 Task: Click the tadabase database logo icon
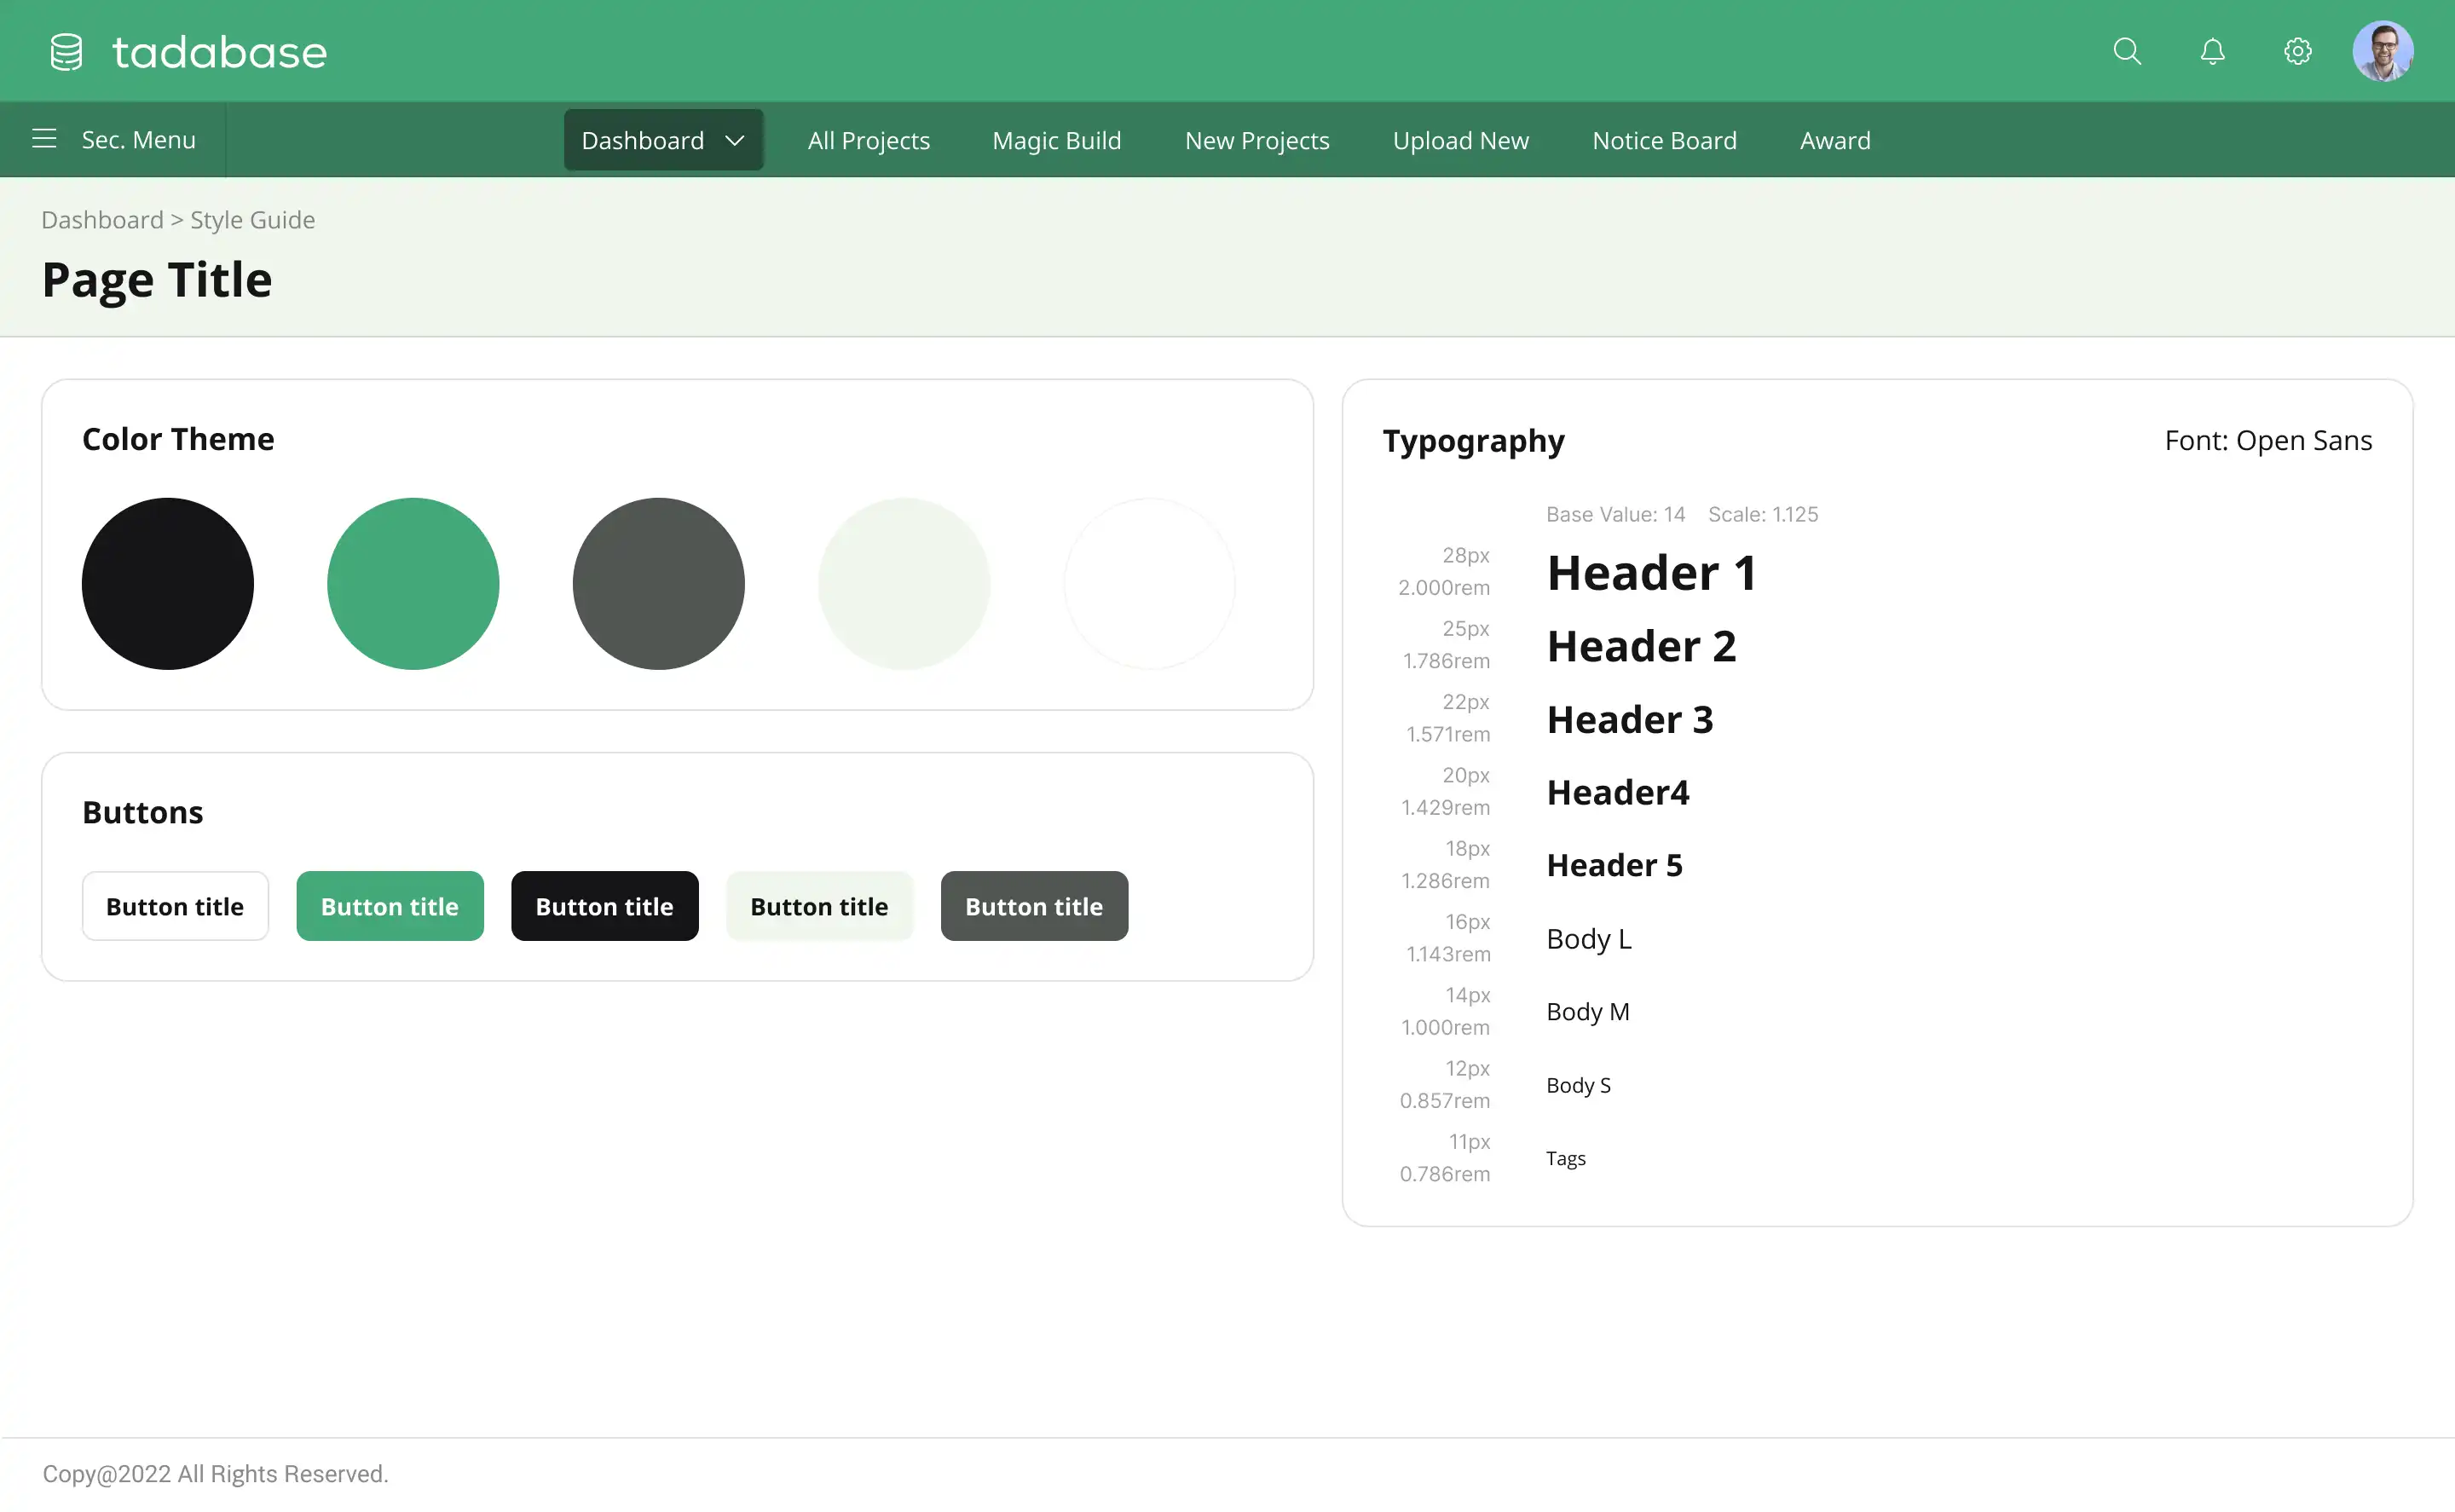[66, 52]
